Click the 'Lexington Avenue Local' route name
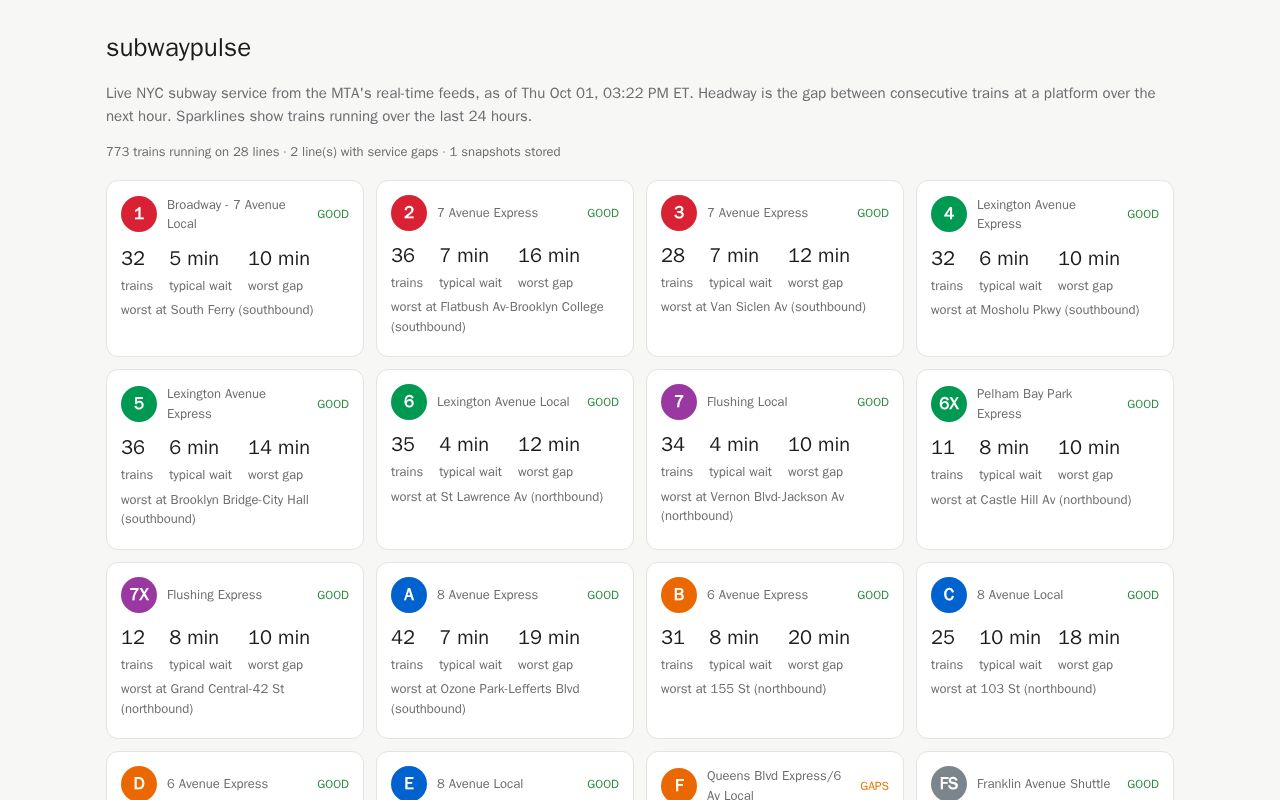This screenshot has width=1280, height=800. click(503, 402)
